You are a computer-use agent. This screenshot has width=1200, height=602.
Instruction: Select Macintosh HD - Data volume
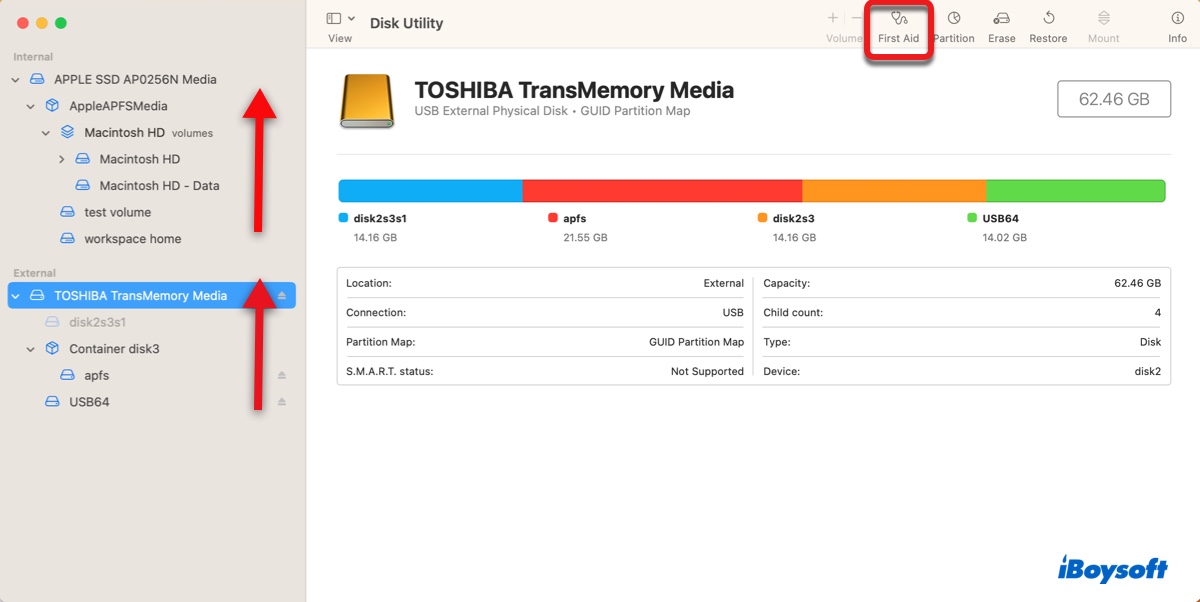coord(158,186)
